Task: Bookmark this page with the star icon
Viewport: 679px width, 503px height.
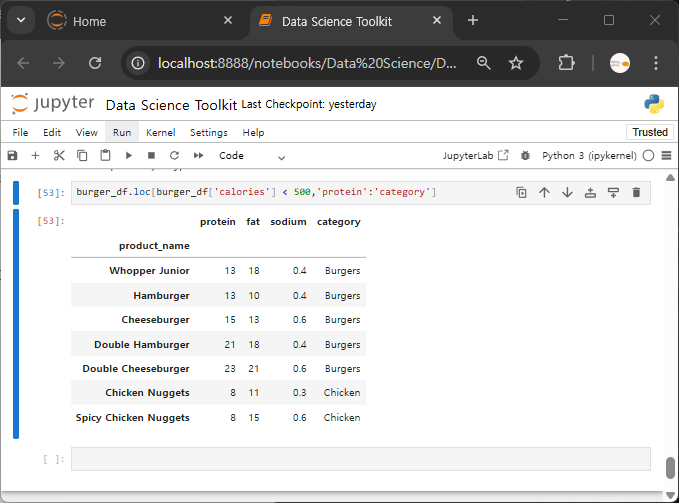Action: pos(516,63)
